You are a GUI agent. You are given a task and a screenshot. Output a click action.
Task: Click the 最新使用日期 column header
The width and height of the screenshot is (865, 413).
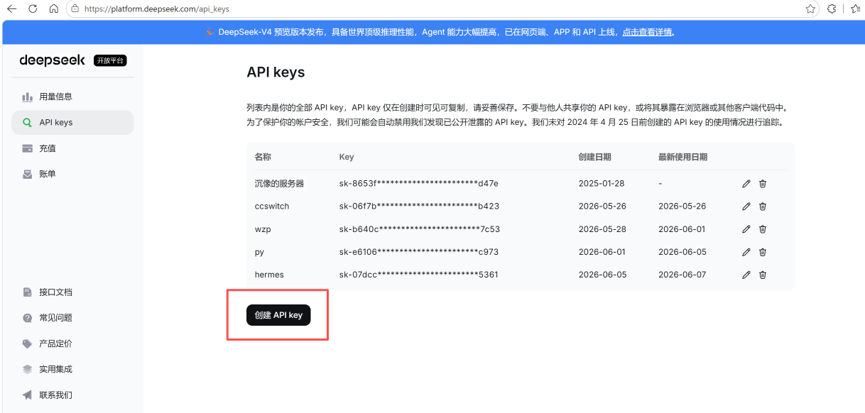(x=683, y=157)
